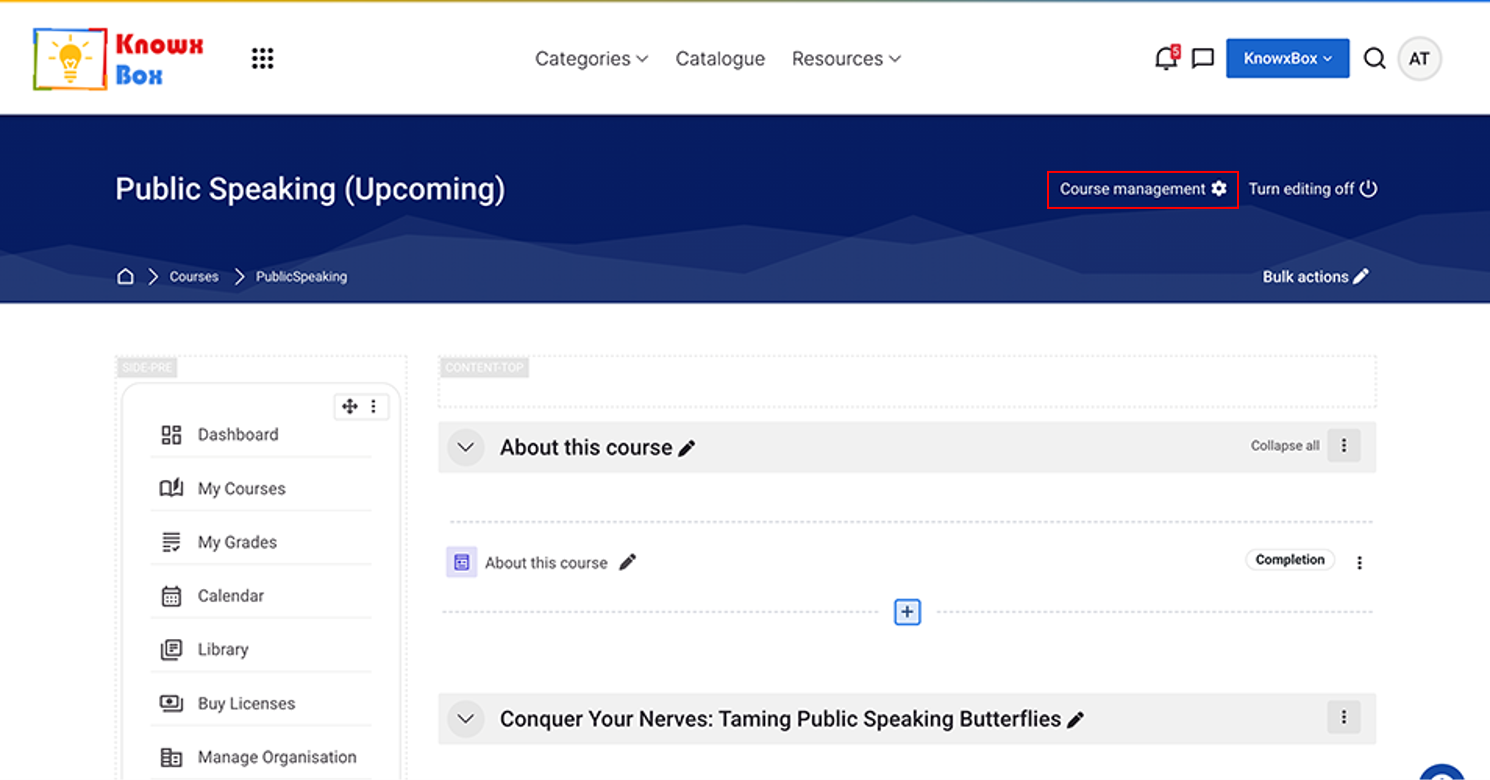Open the Catalogue menu item
Screen dimensions: 1490x780
tap(720, 59)
